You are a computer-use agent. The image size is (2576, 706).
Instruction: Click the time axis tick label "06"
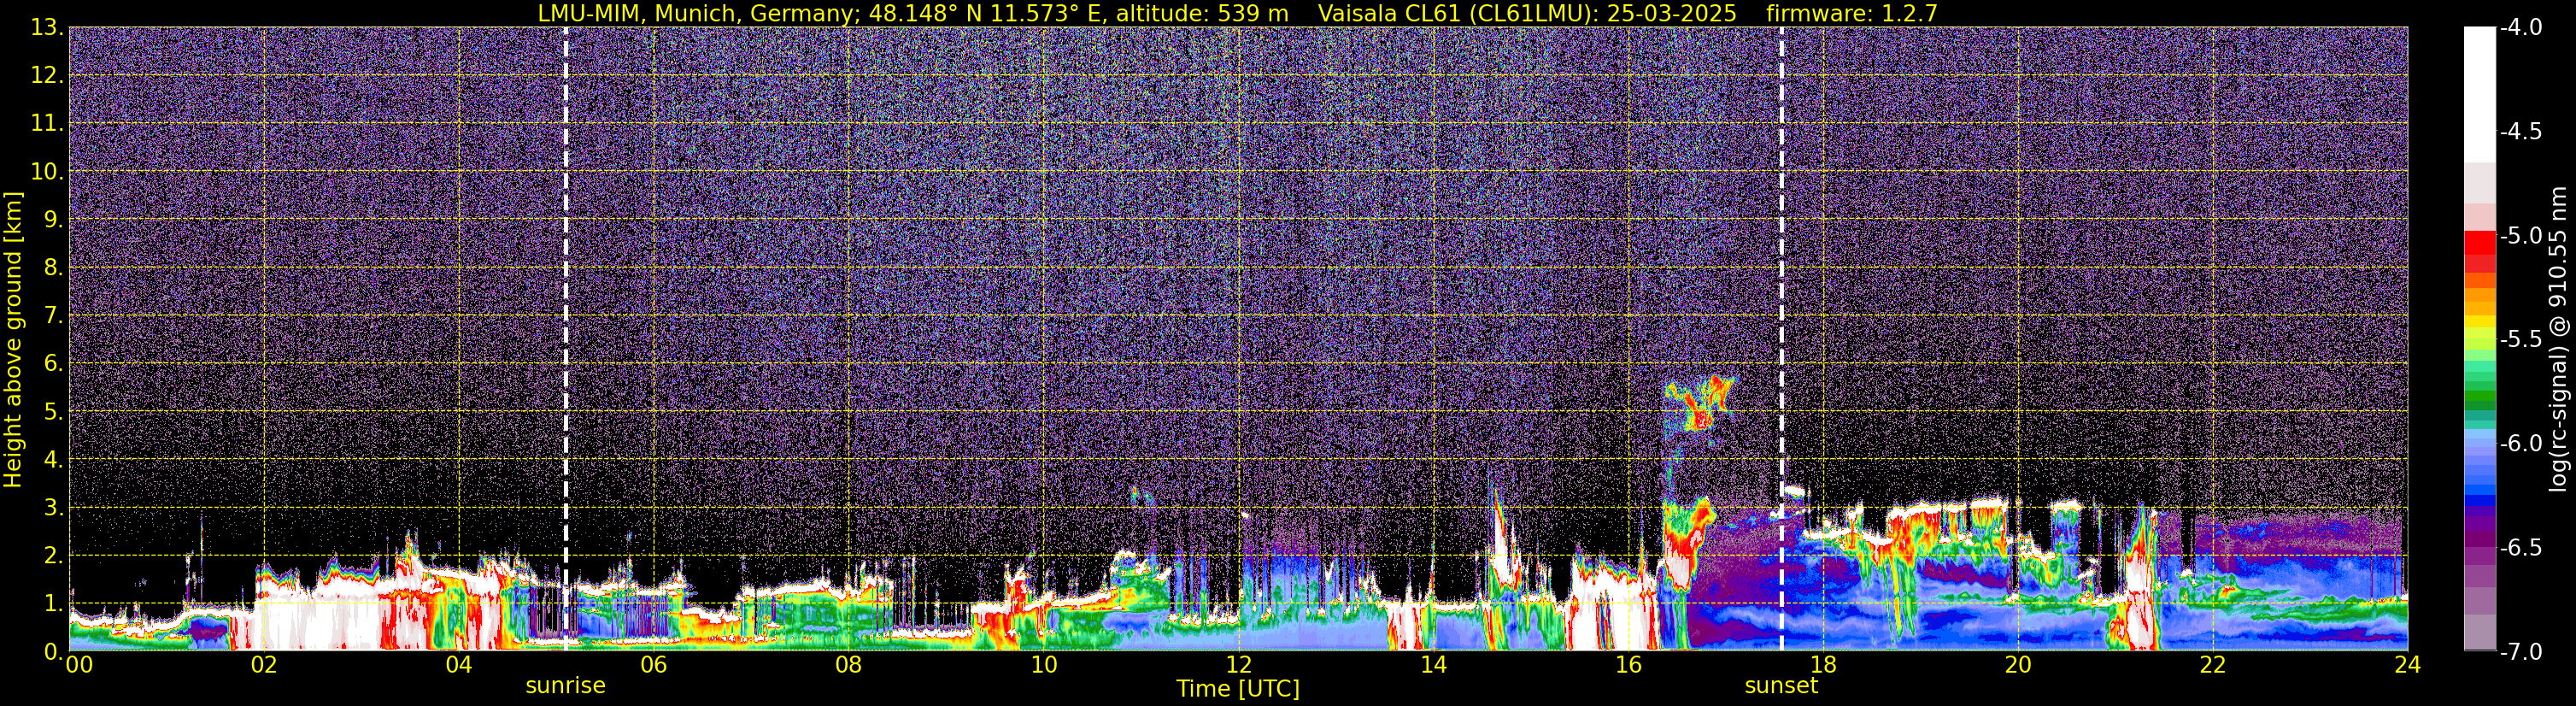coord(653,665)
